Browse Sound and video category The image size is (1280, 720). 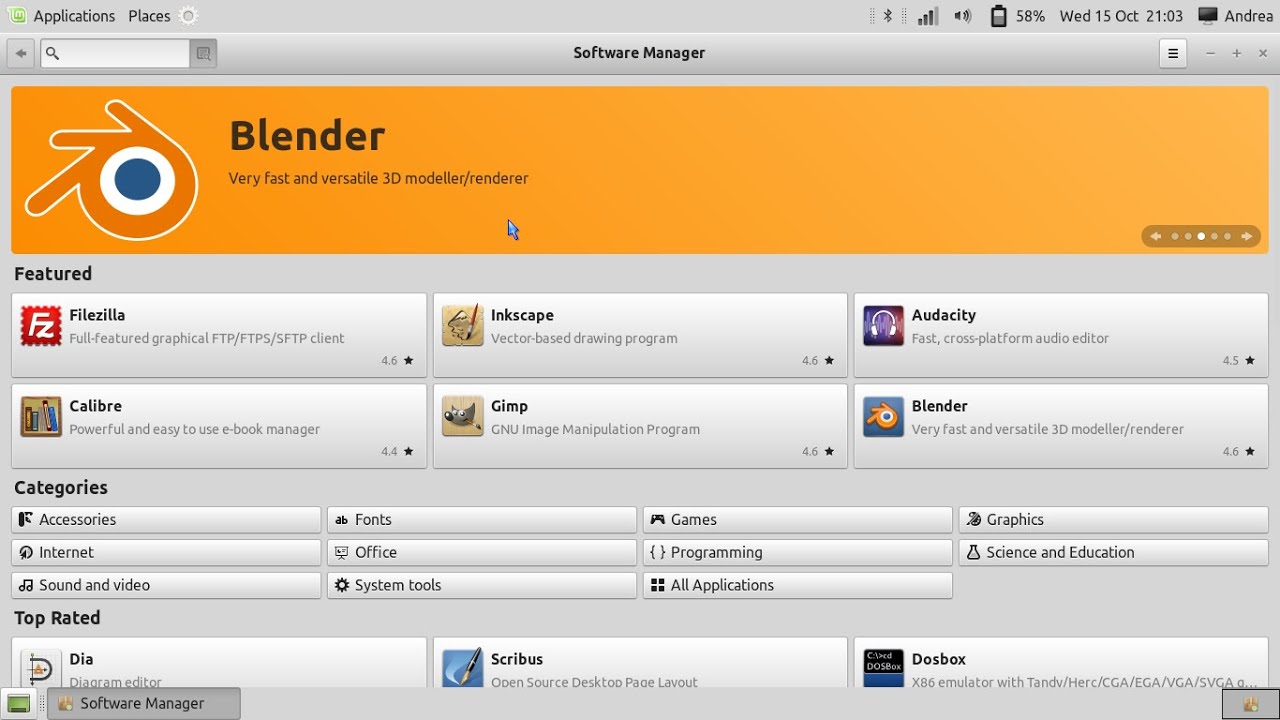pyautogui.click(x=166, y=586)
